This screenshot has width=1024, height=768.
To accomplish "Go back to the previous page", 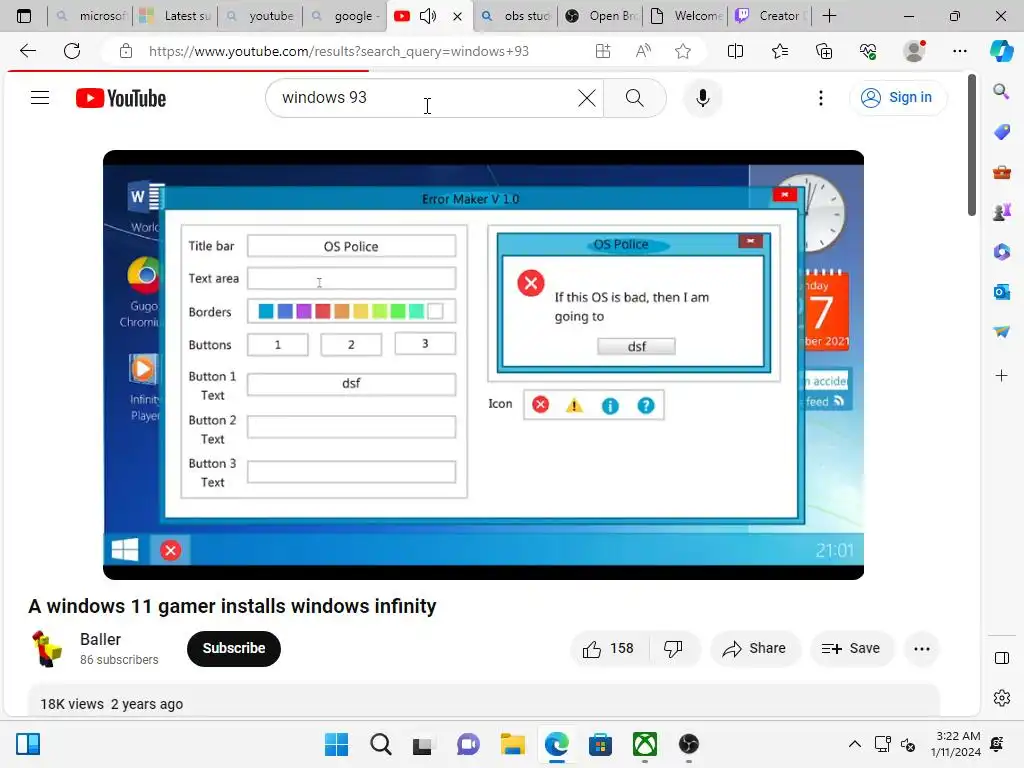I will coord(28,51).
